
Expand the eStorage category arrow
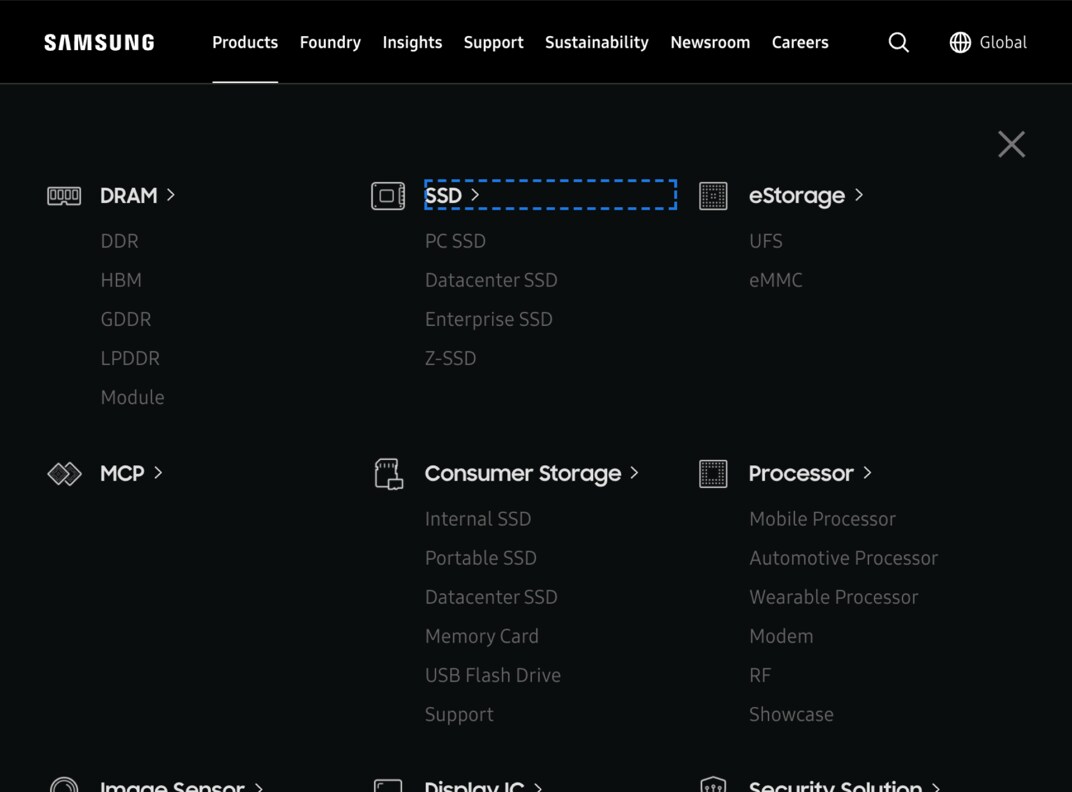tap(859, 195)
